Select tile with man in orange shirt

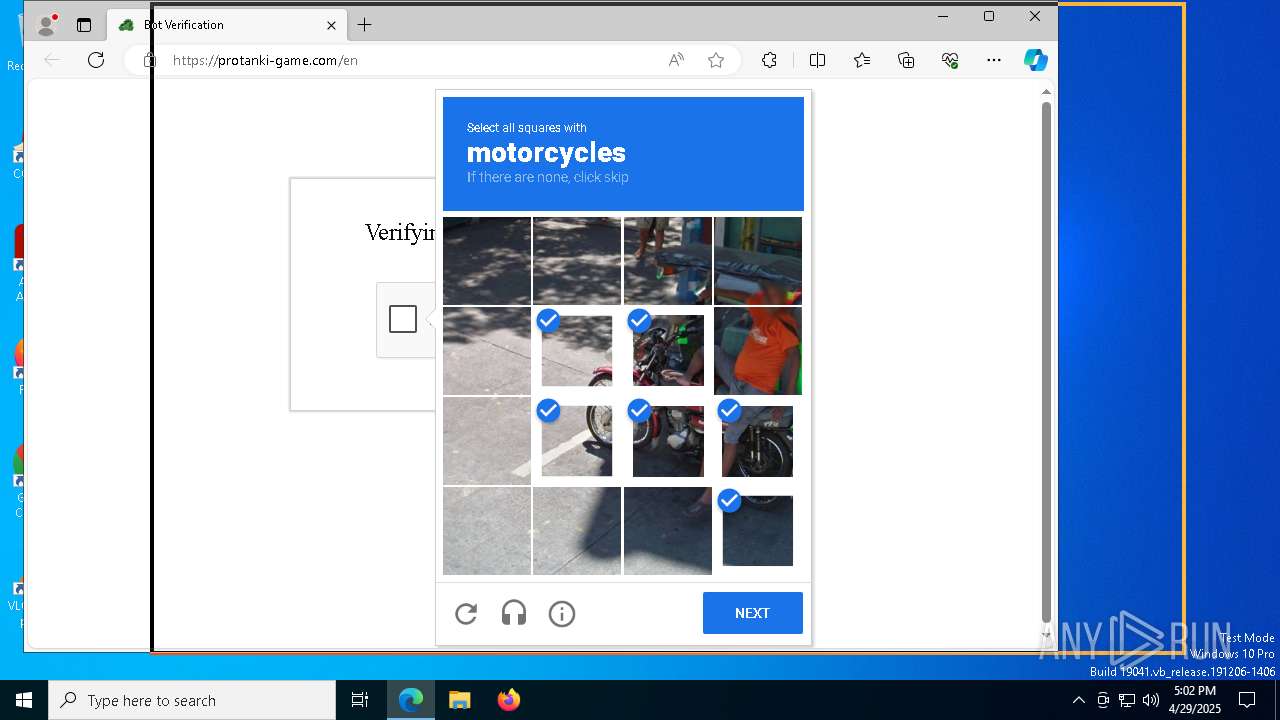758,351
